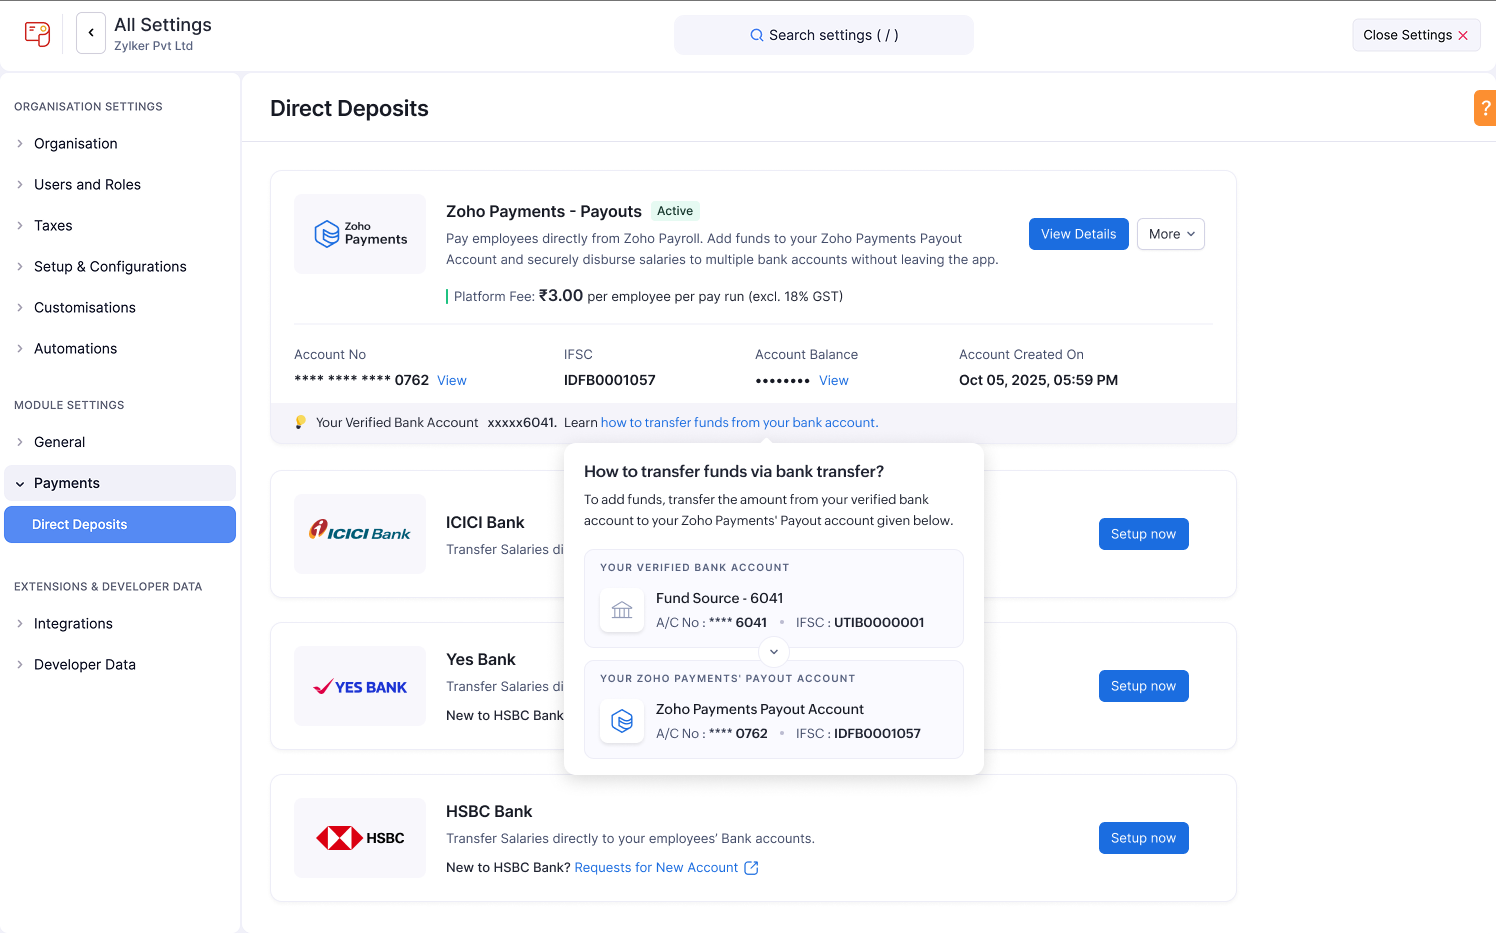This screenshot has width=1496, height=934.
Task: Select Direct Deposits in the sidebar
Action: click(x=80, y=524)
